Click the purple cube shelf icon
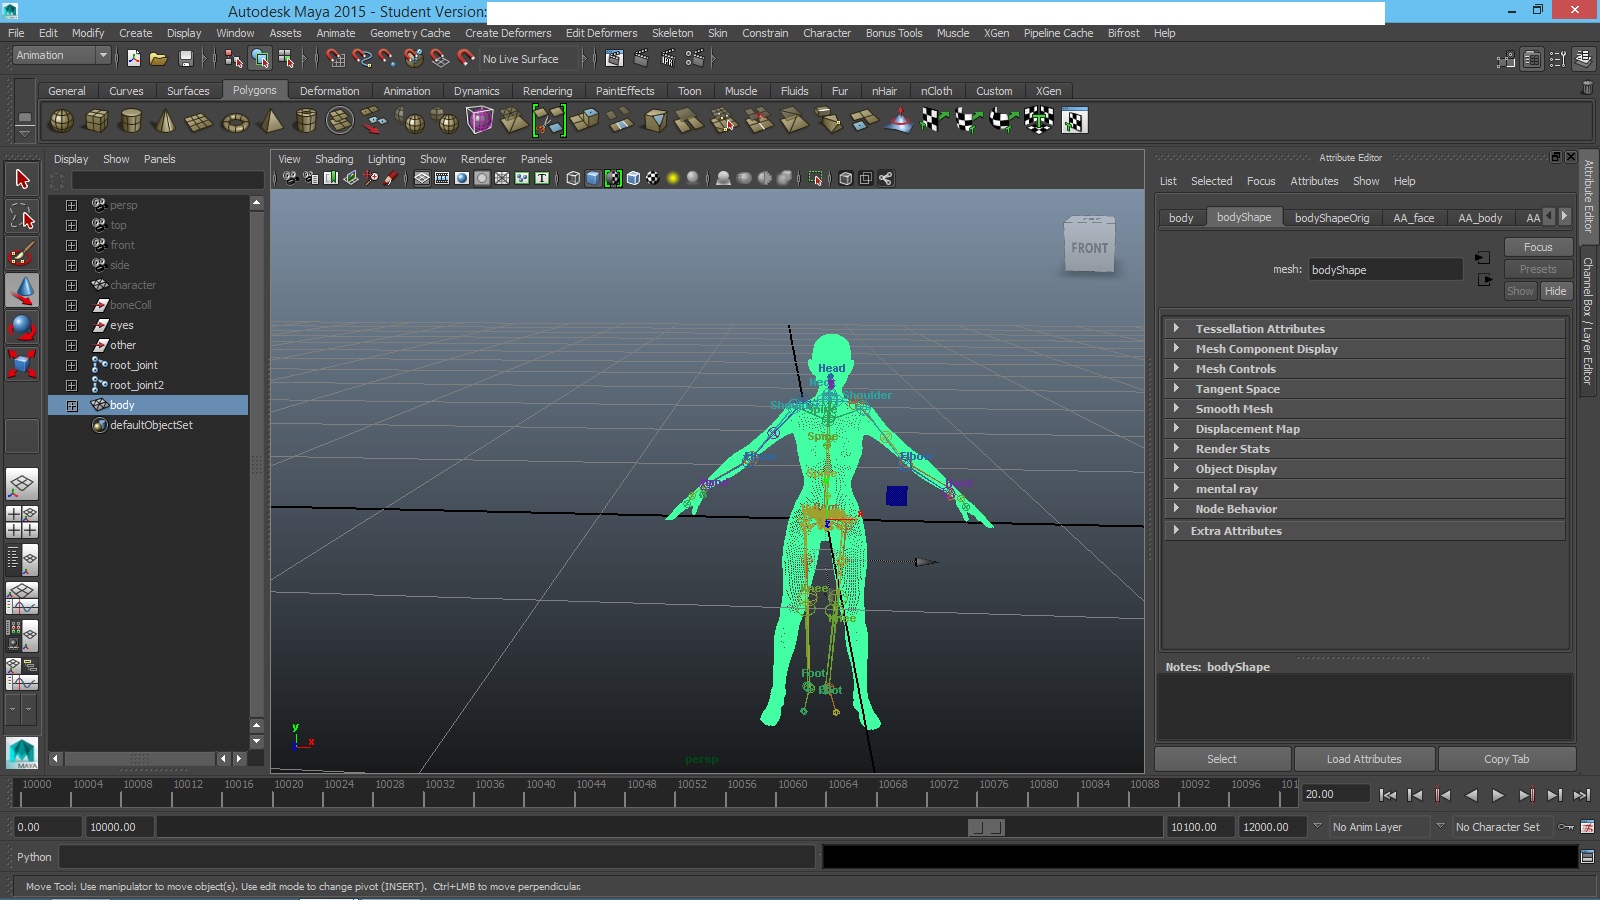The image size is (1600, 900). click(x=480, y=121)
